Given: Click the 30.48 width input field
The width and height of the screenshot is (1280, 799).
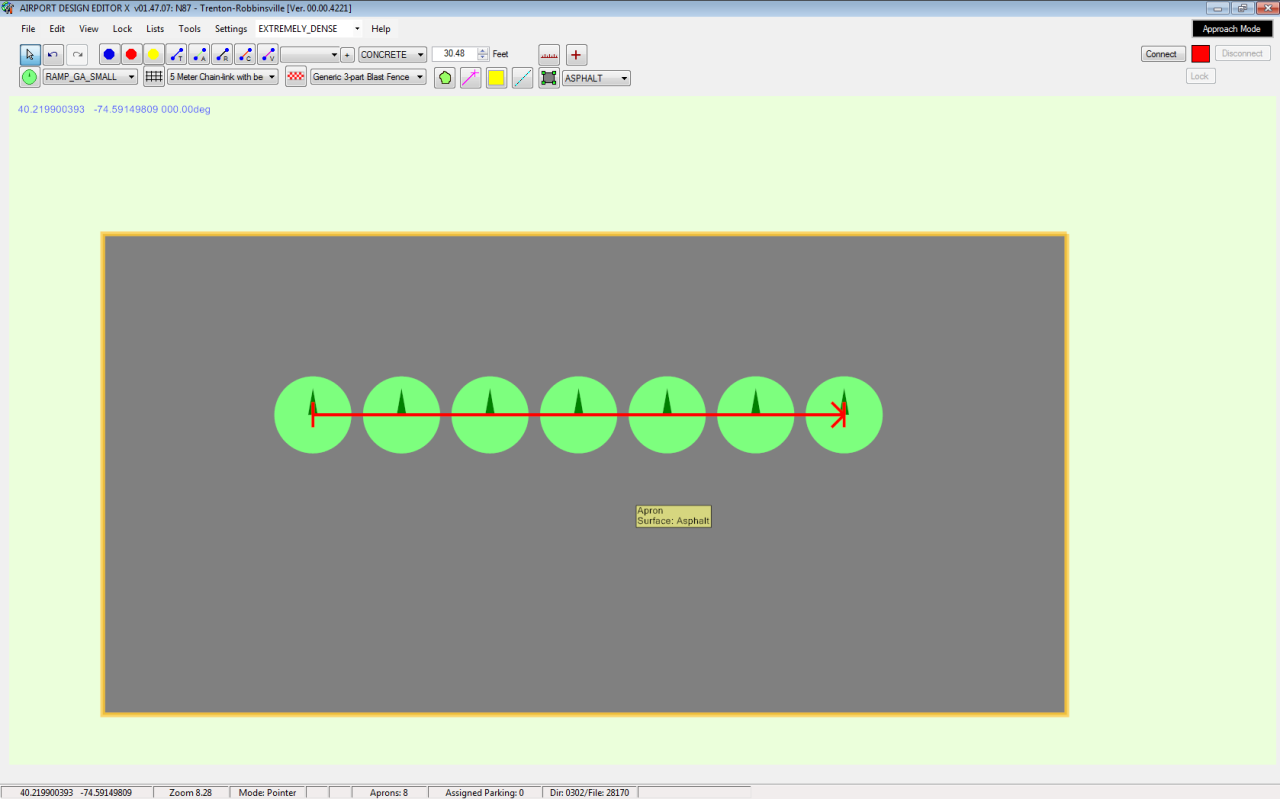Looking at the screenshot, I should [454, 54].
